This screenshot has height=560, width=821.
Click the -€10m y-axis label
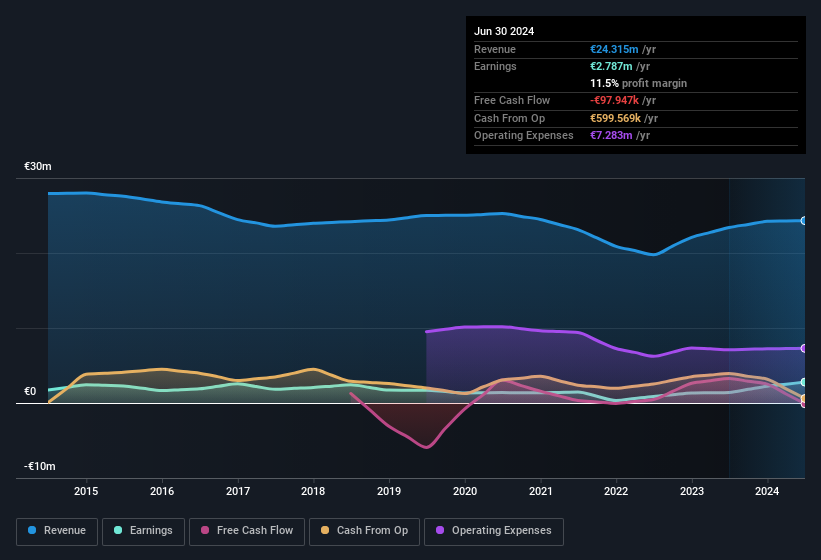40,466
